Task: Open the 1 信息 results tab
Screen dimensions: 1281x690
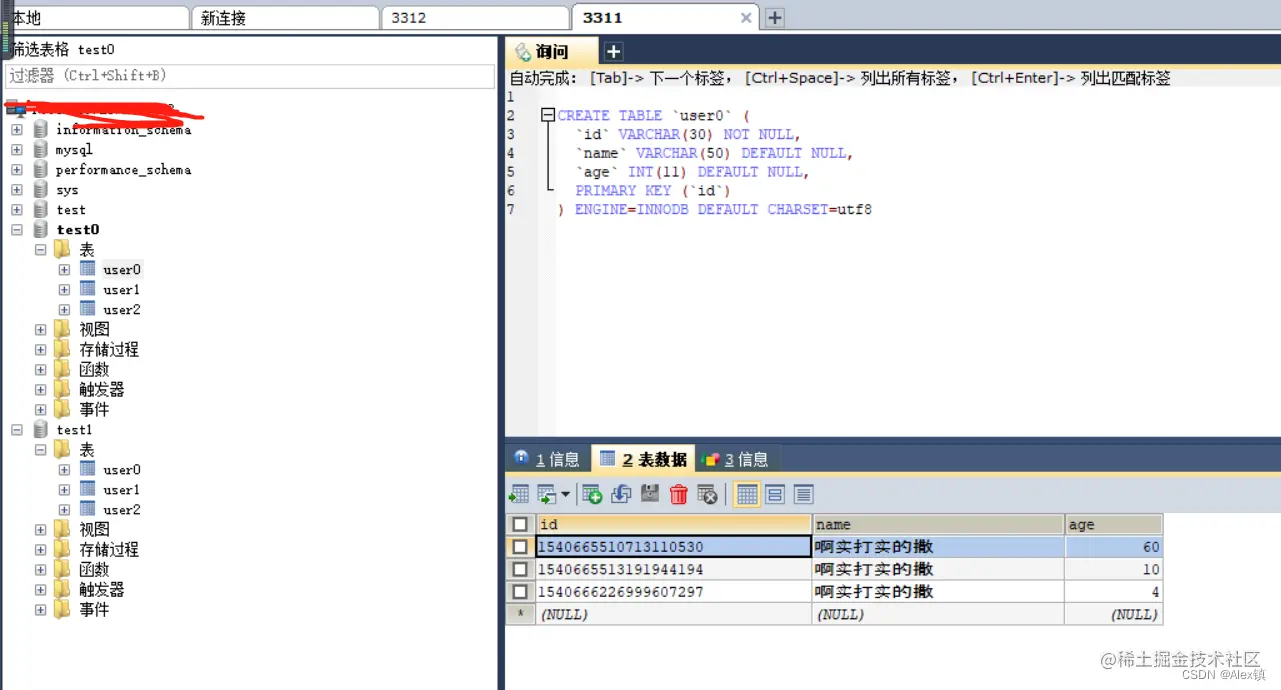Action: (x=548, y=459)
